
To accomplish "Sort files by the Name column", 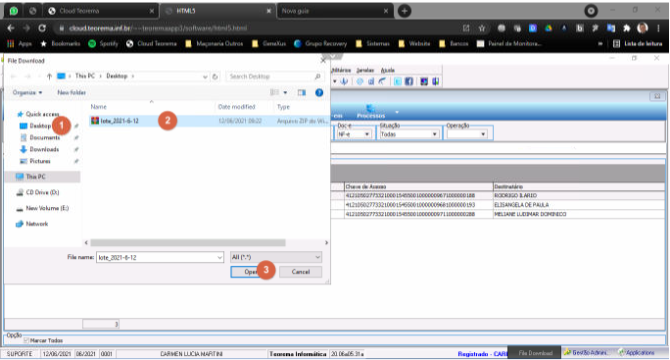I will (x=98, y=107).
